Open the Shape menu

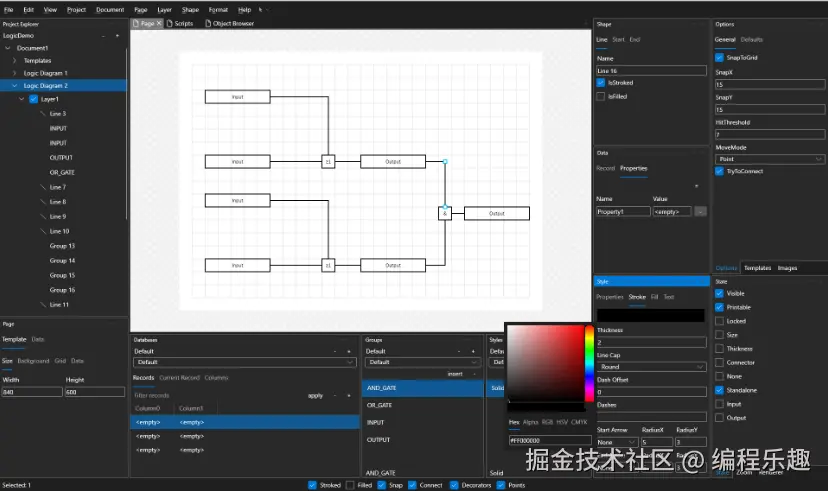pyautogui.click(x=190, y=10)
